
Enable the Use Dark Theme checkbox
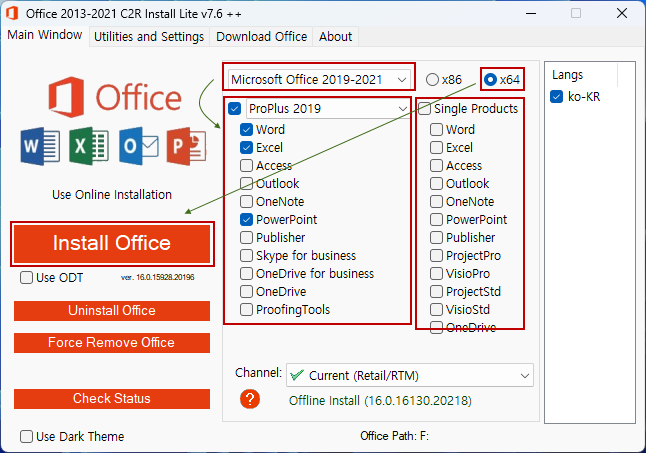tap(26, 437)
